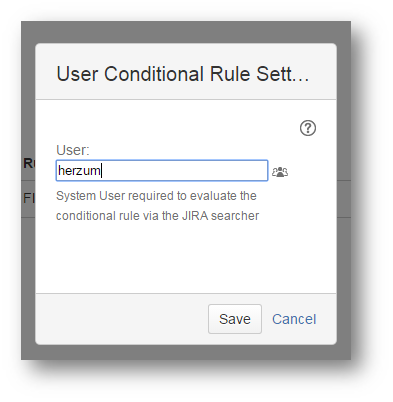Open help via the question mark icon

pyautogui.click(x=308, y=128)
